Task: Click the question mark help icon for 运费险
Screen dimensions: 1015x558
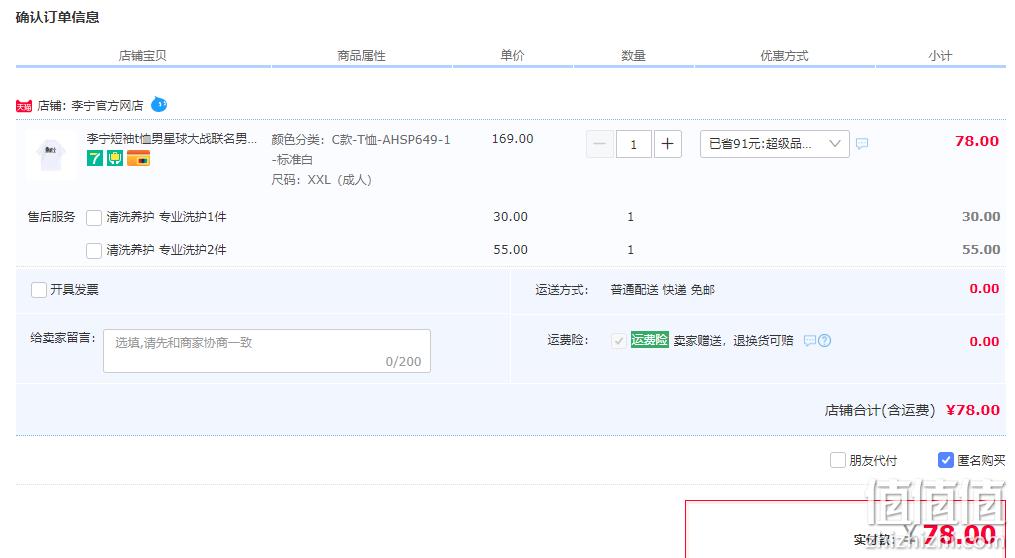Action: (x=824, y=340)
